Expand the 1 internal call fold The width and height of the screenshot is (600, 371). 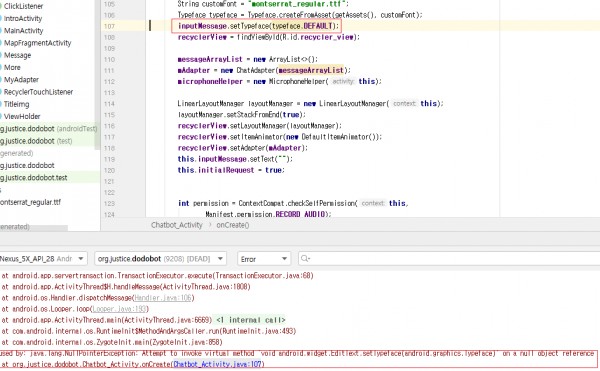tap(251, 320)
